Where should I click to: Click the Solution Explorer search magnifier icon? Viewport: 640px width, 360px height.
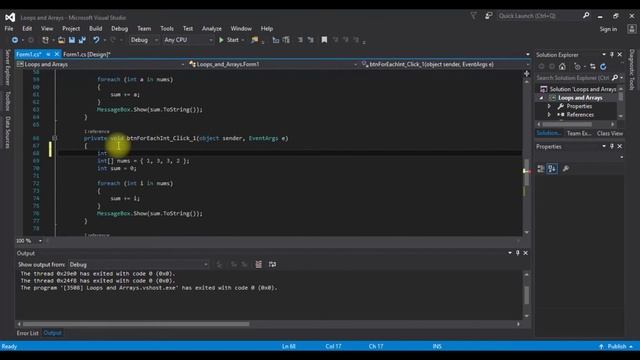tap(615, 78)
